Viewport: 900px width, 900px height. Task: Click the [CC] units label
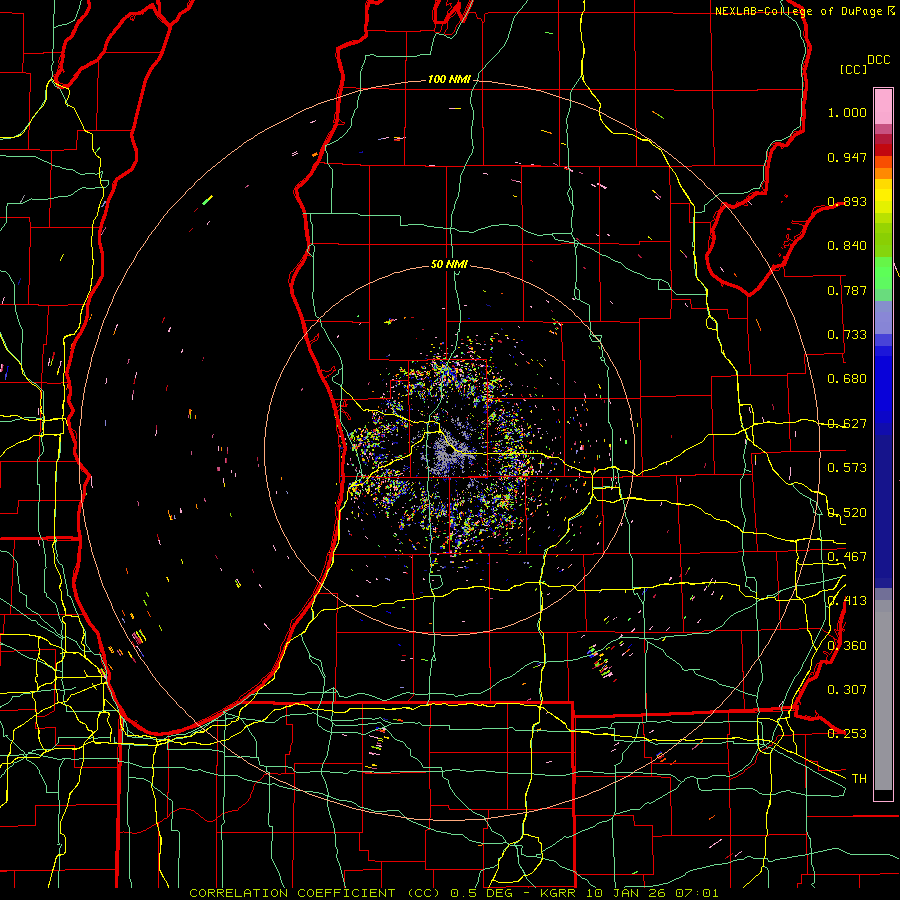(x=854, y=69)
